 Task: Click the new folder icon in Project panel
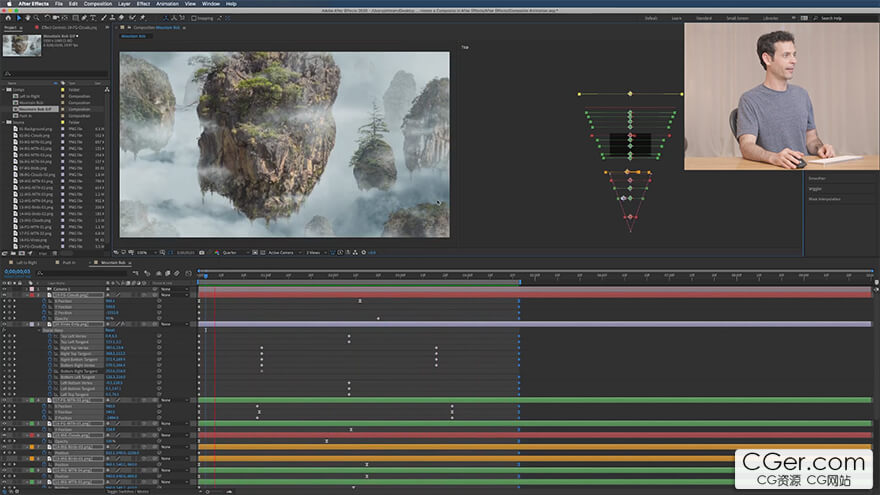coord(13,253)
